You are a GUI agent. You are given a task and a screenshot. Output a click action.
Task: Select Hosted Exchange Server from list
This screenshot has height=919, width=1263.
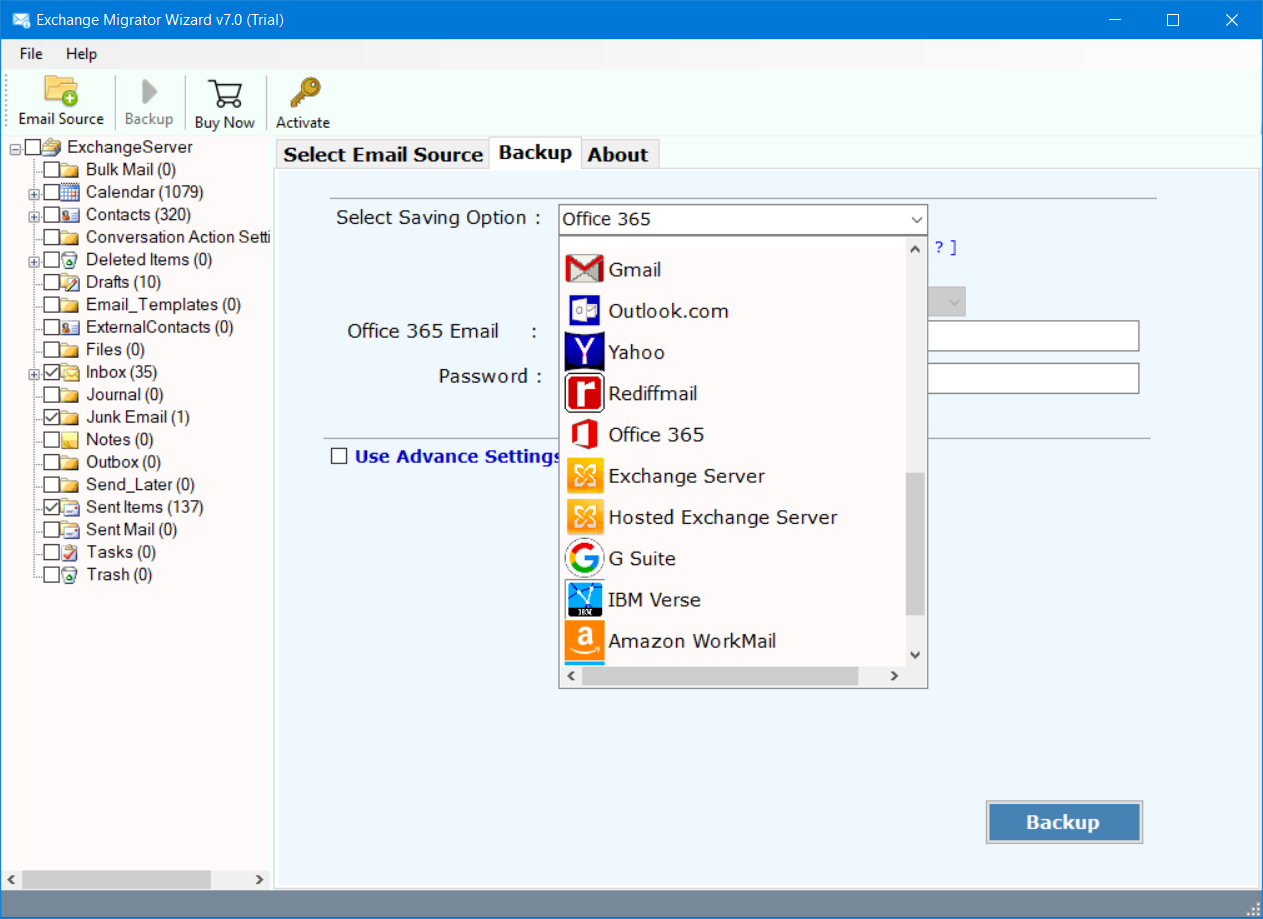[722, 517]
